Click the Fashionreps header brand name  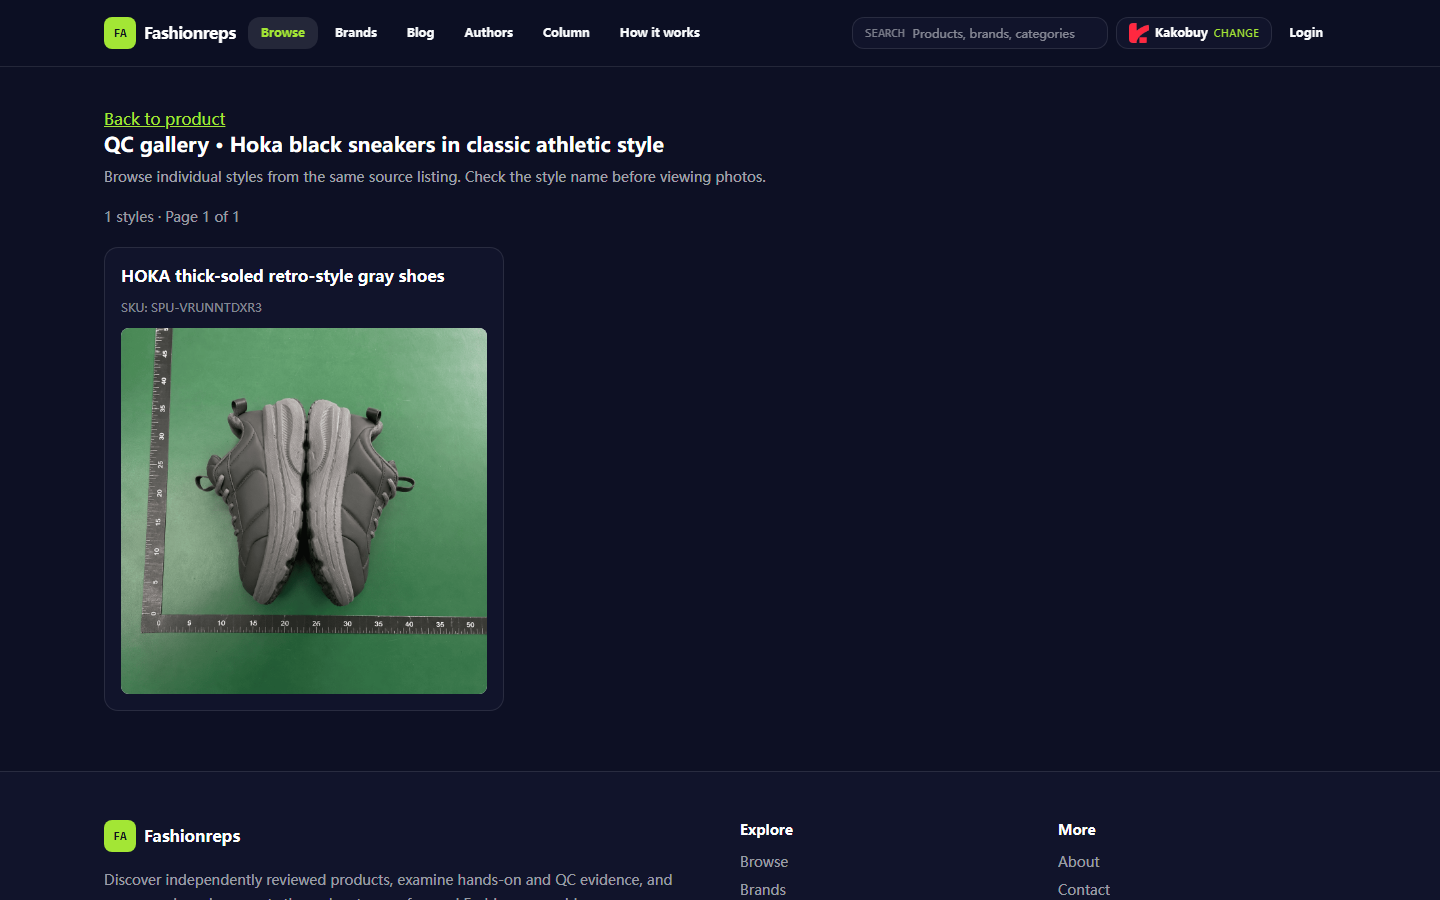tap(190, 33)
